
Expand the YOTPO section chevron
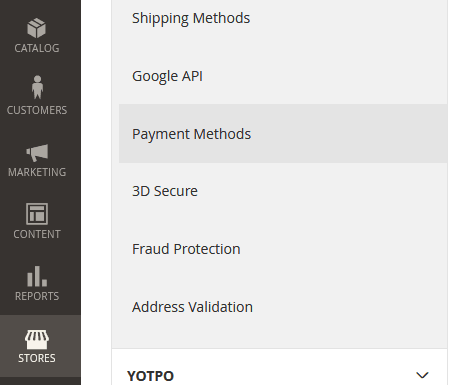coord(422,375)
